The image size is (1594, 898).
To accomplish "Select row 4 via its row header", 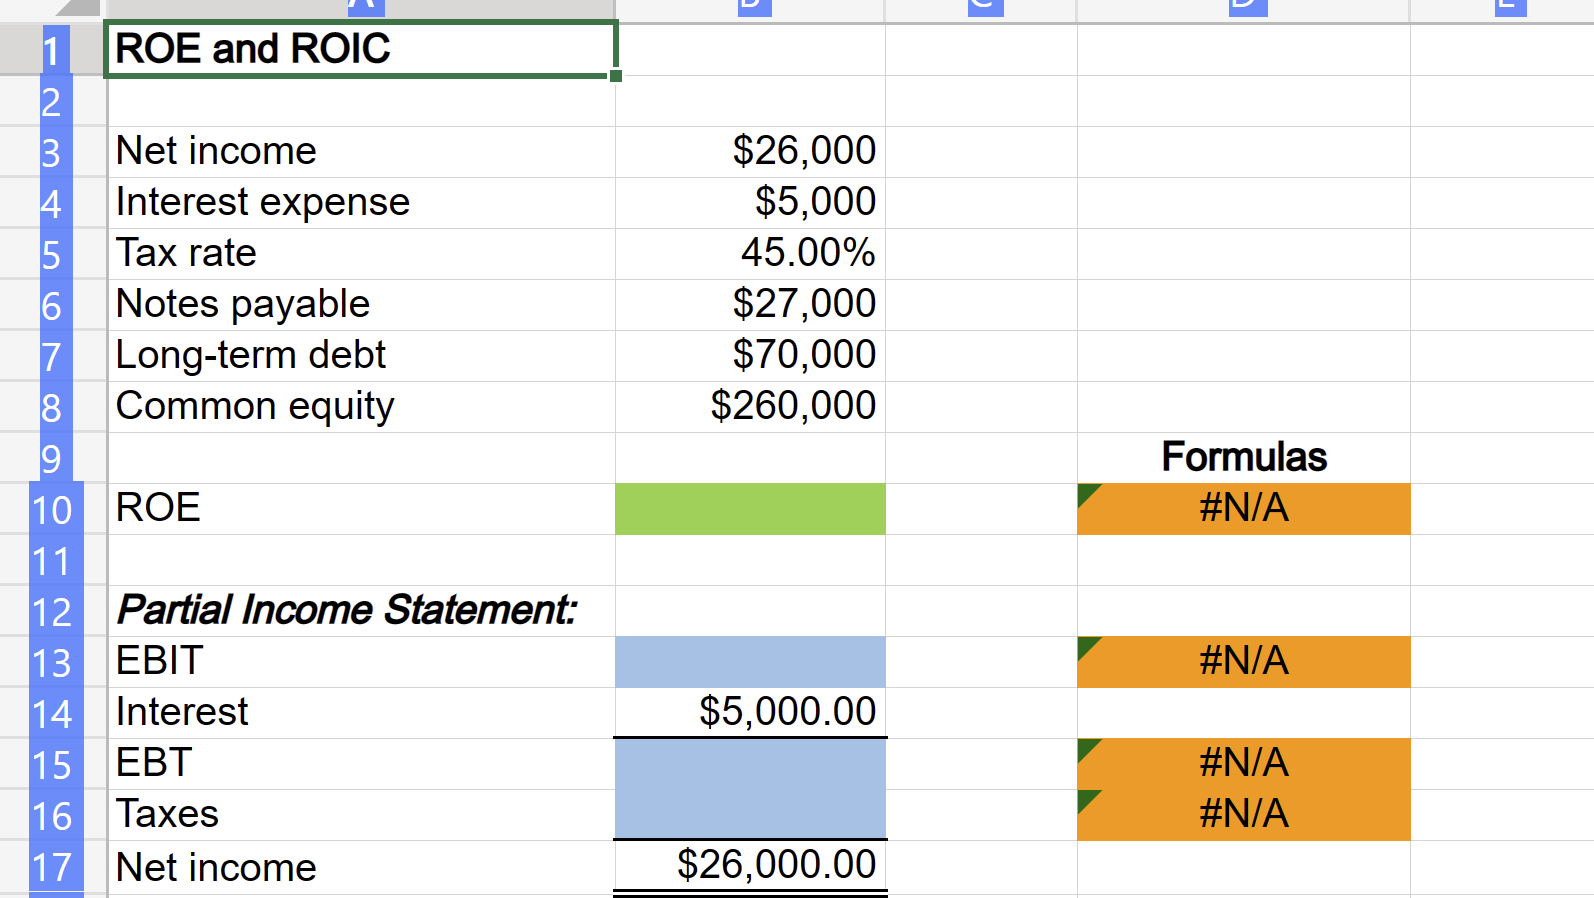I will tap(52, 203).
